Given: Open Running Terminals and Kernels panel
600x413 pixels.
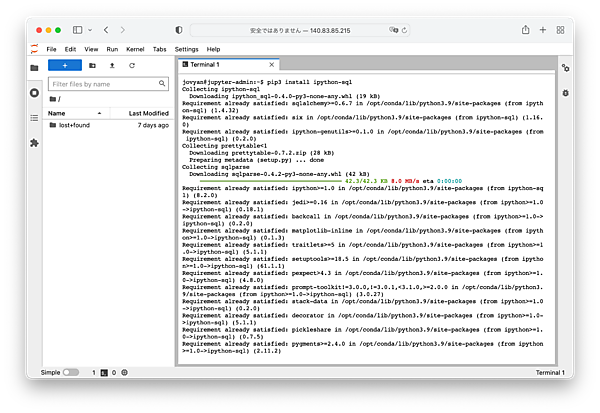Looking at the screenshot, I should click(34, 93).
